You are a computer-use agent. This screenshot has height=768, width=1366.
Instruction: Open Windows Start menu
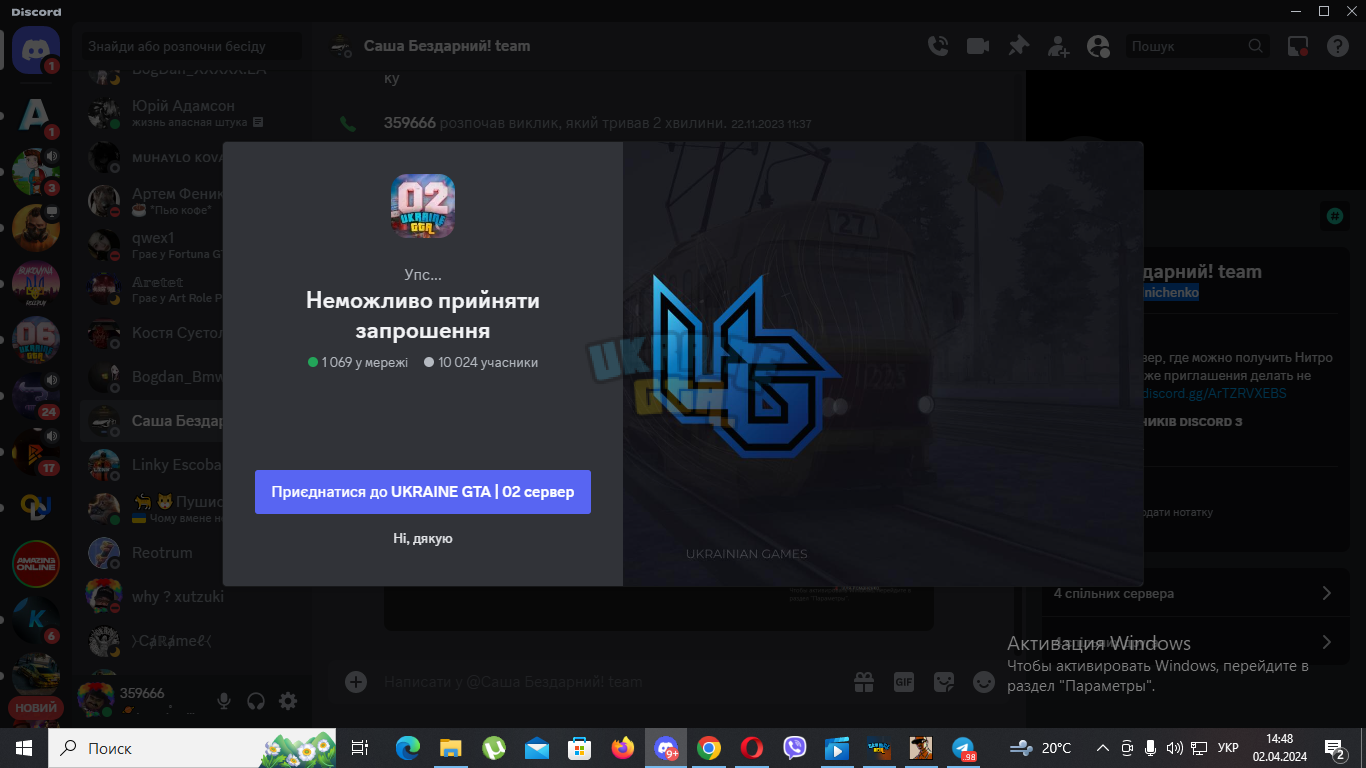(x=23, y=748)
